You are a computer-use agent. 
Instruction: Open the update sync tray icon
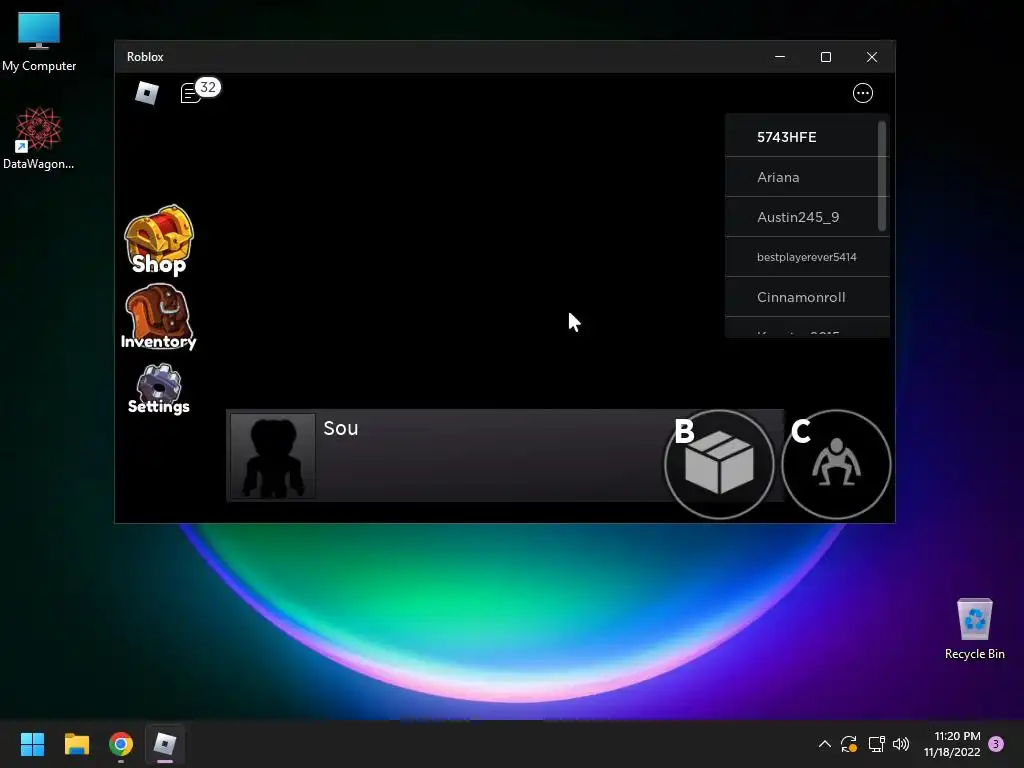849,744
